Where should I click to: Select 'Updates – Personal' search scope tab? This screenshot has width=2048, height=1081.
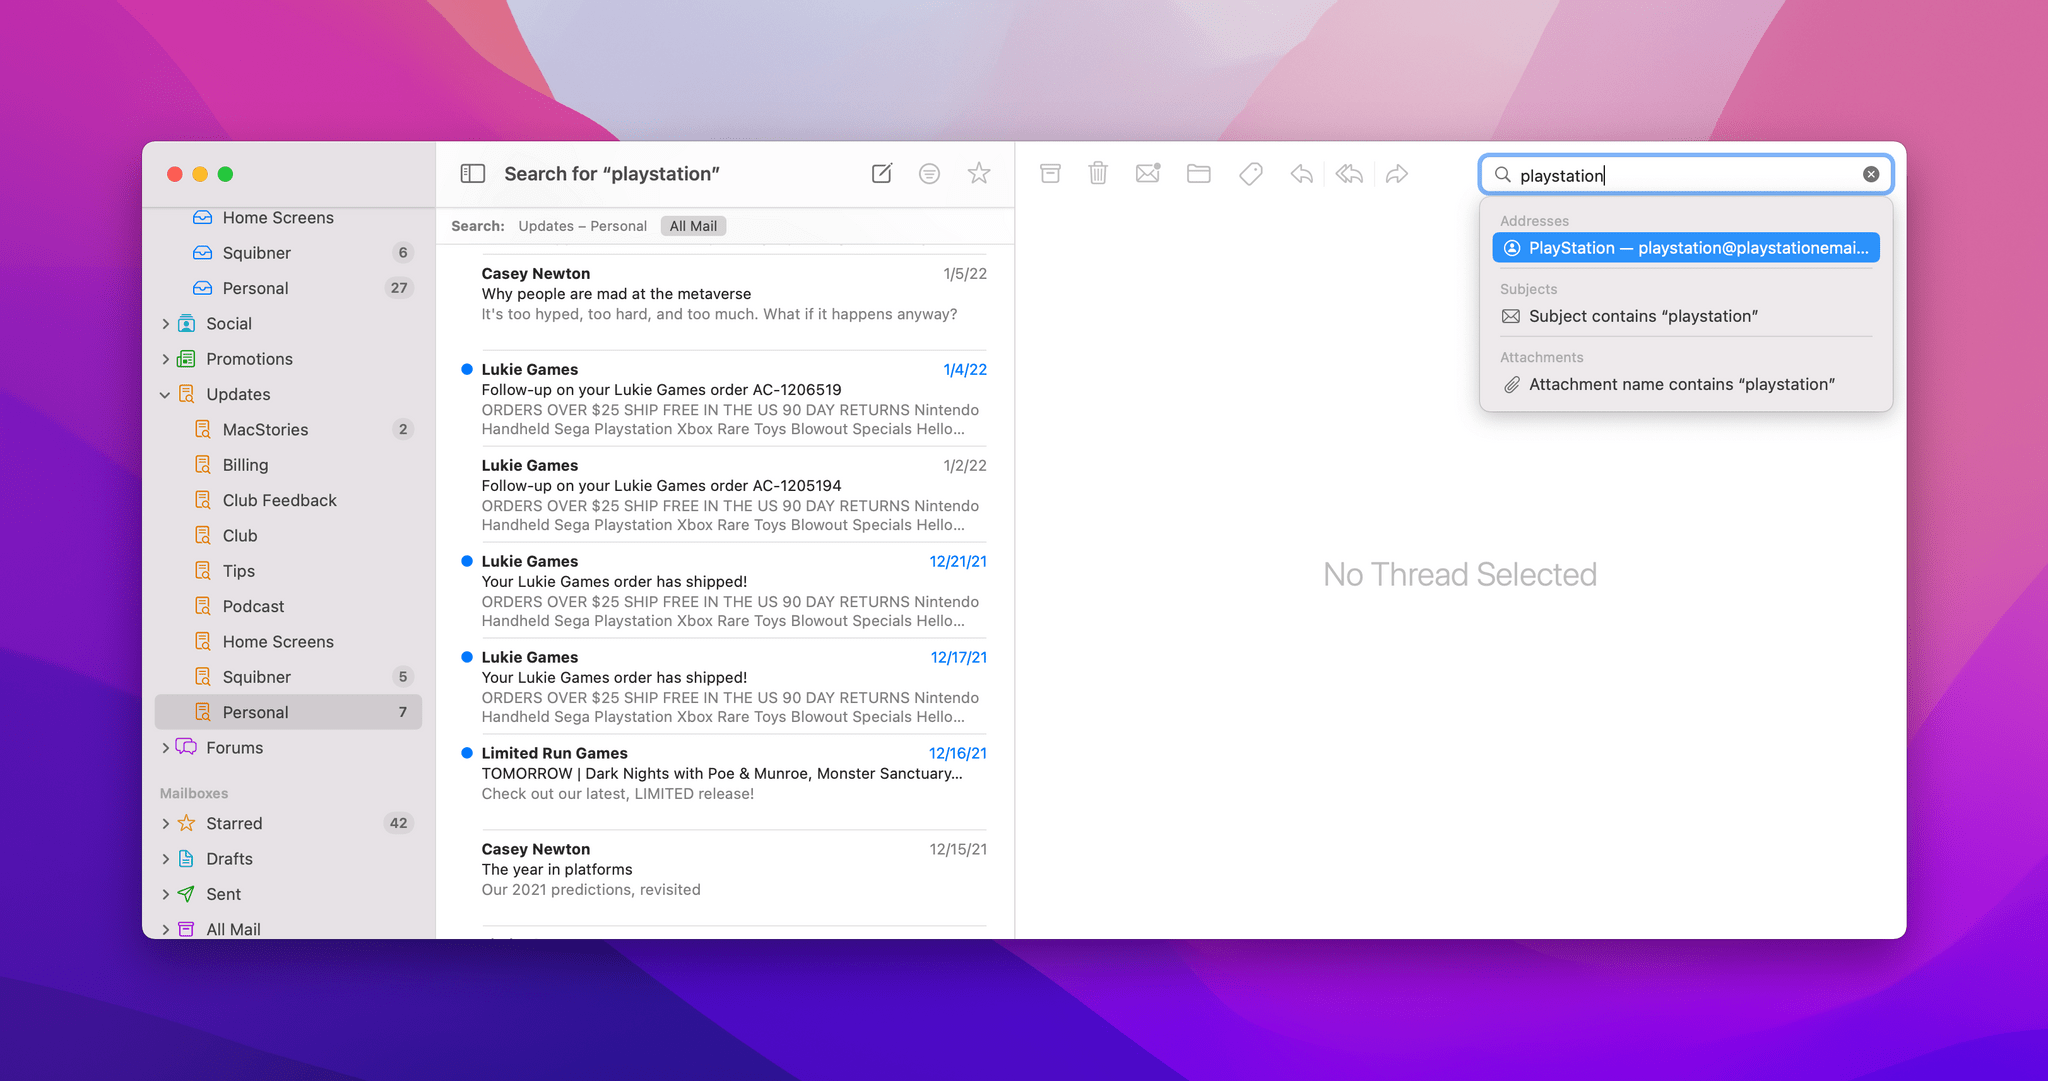pos(582,226)
